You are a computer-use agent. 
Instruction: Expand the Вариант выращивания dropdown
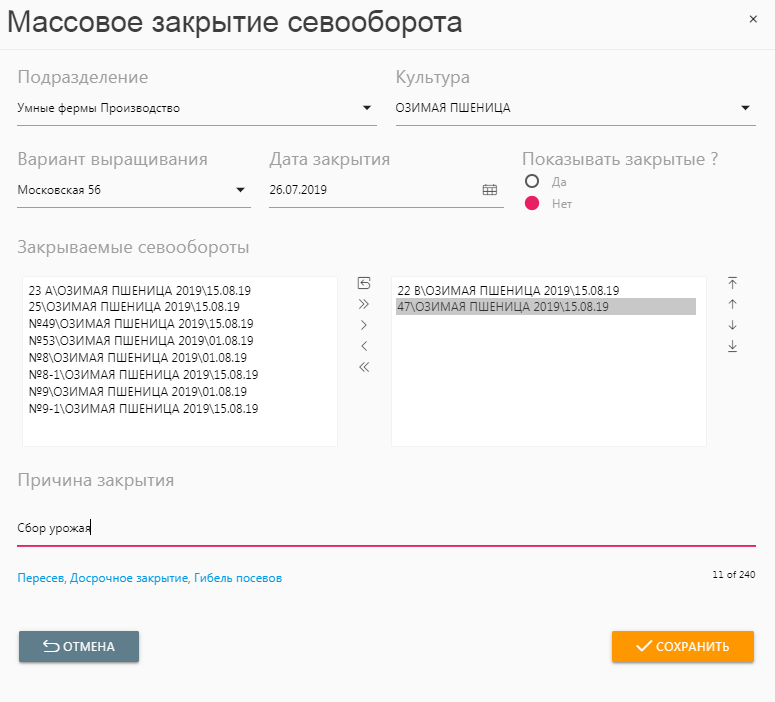pyautogui.click(x=240, y=189)
